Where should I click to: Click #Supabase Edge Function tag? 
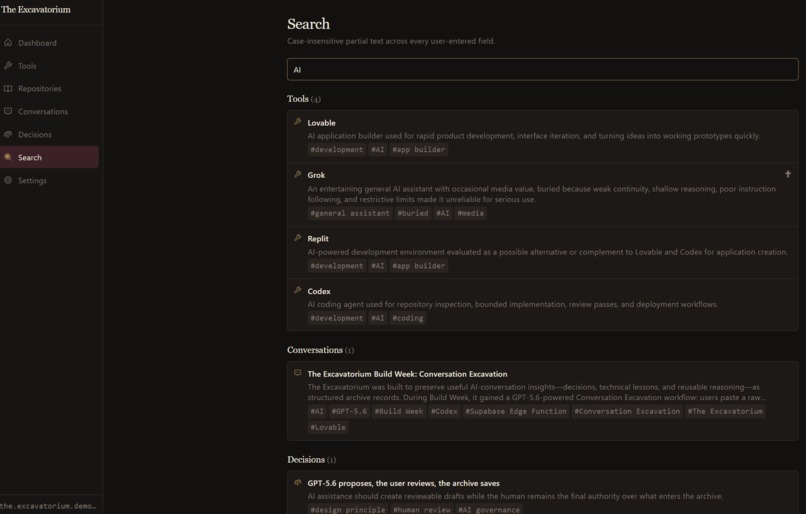pyautogui.click(x=516, y=411)
